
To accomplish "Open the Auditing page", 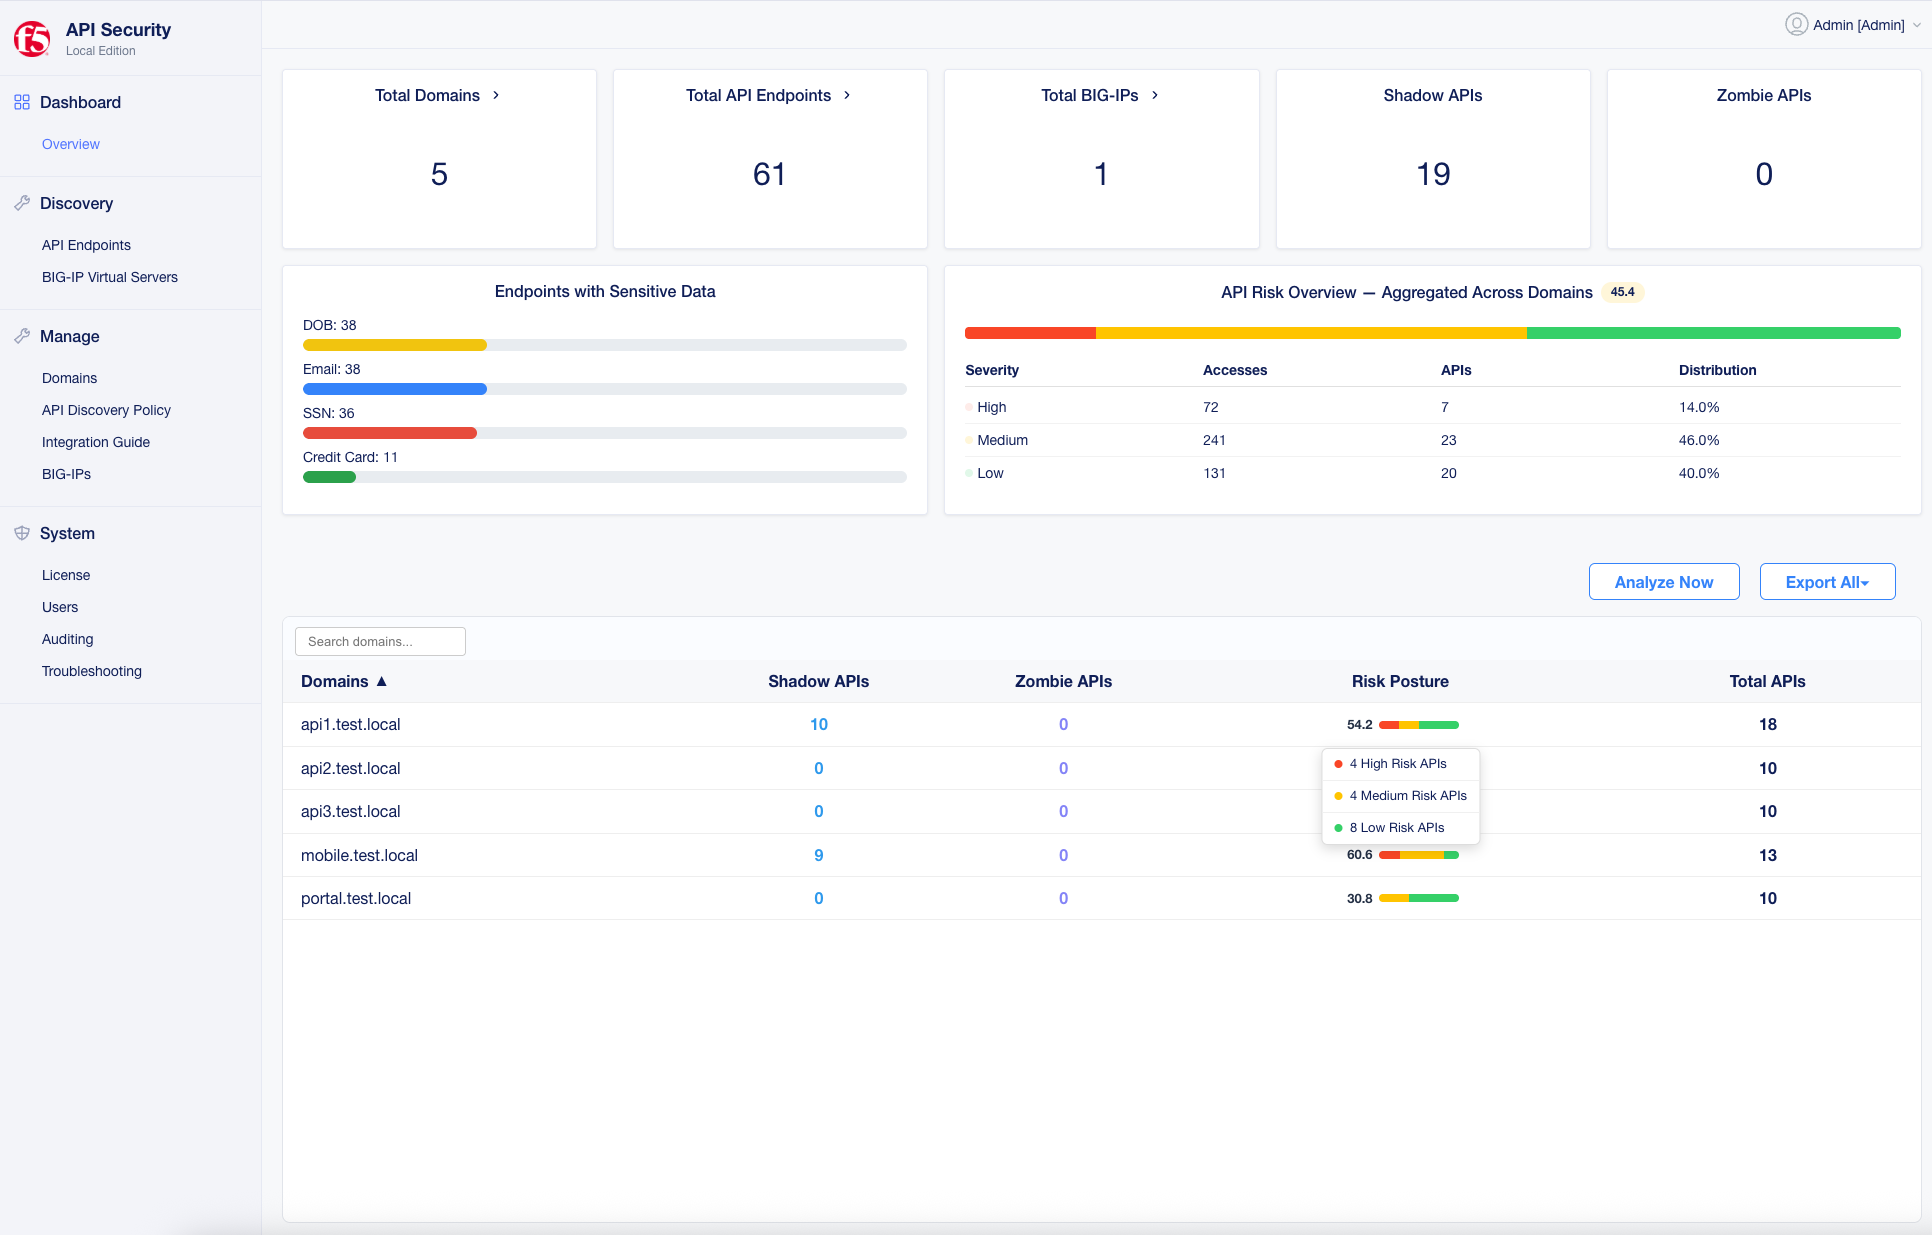I will tap(67, 639).
